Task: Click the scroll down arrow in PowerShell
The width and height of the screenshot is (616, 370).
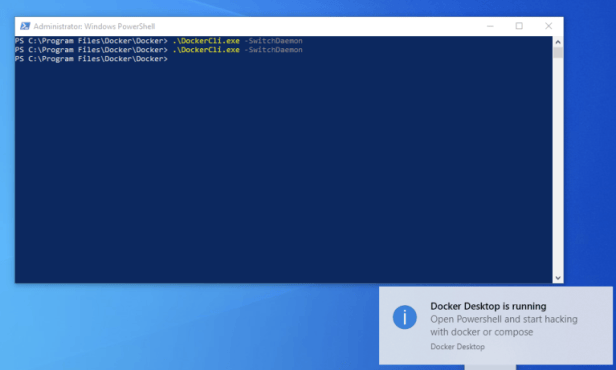Action: [557, 278]
